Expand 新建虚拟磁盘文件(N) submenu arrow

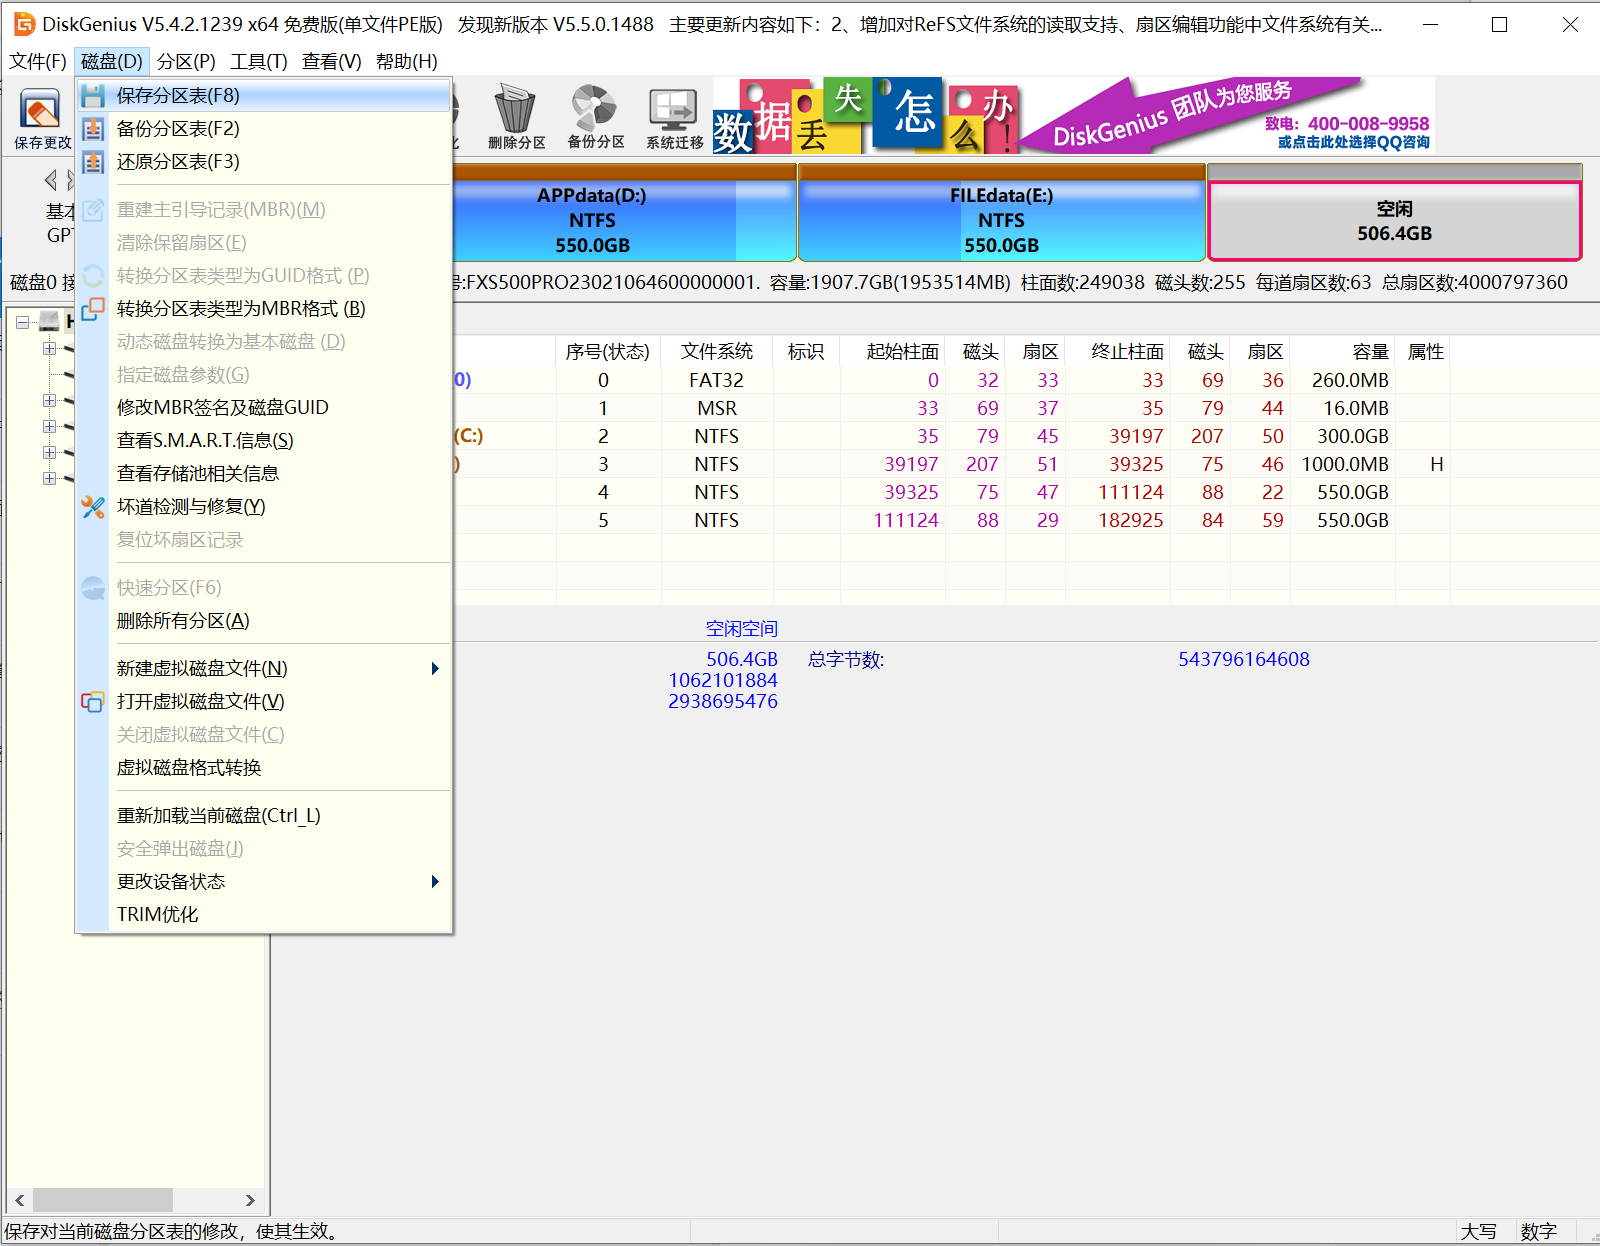(x=435, y=669)
